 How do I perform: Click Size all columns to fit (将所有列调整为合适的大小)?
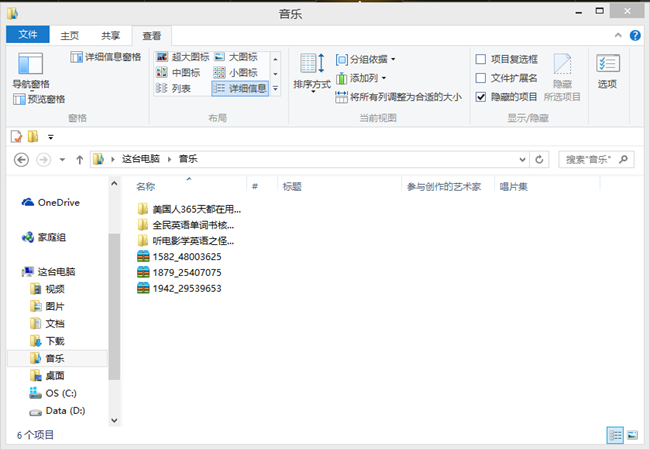(x=398, y=97)
